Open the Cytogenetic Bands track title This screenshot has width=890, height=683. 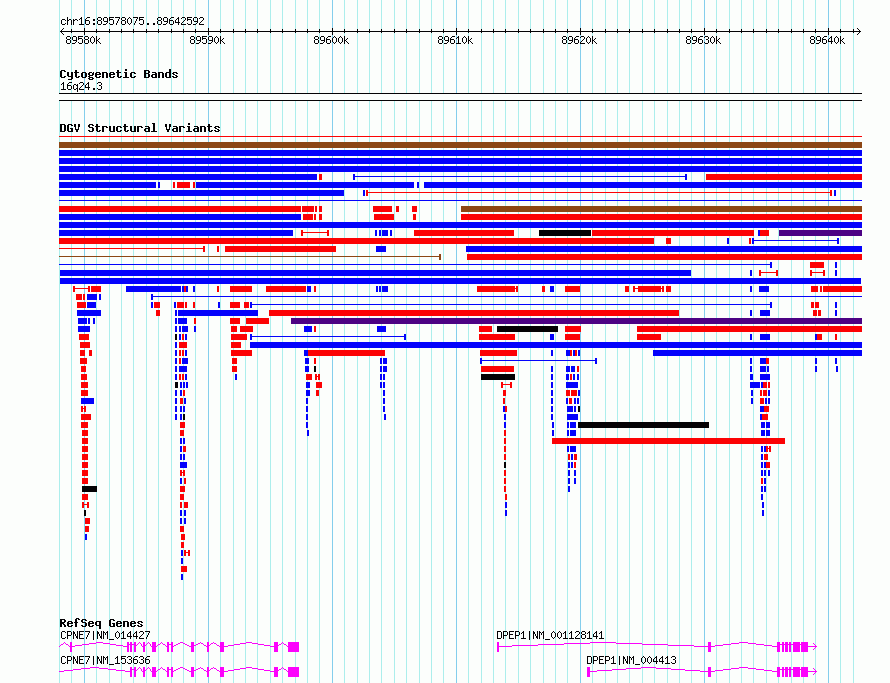pos(119,74)
